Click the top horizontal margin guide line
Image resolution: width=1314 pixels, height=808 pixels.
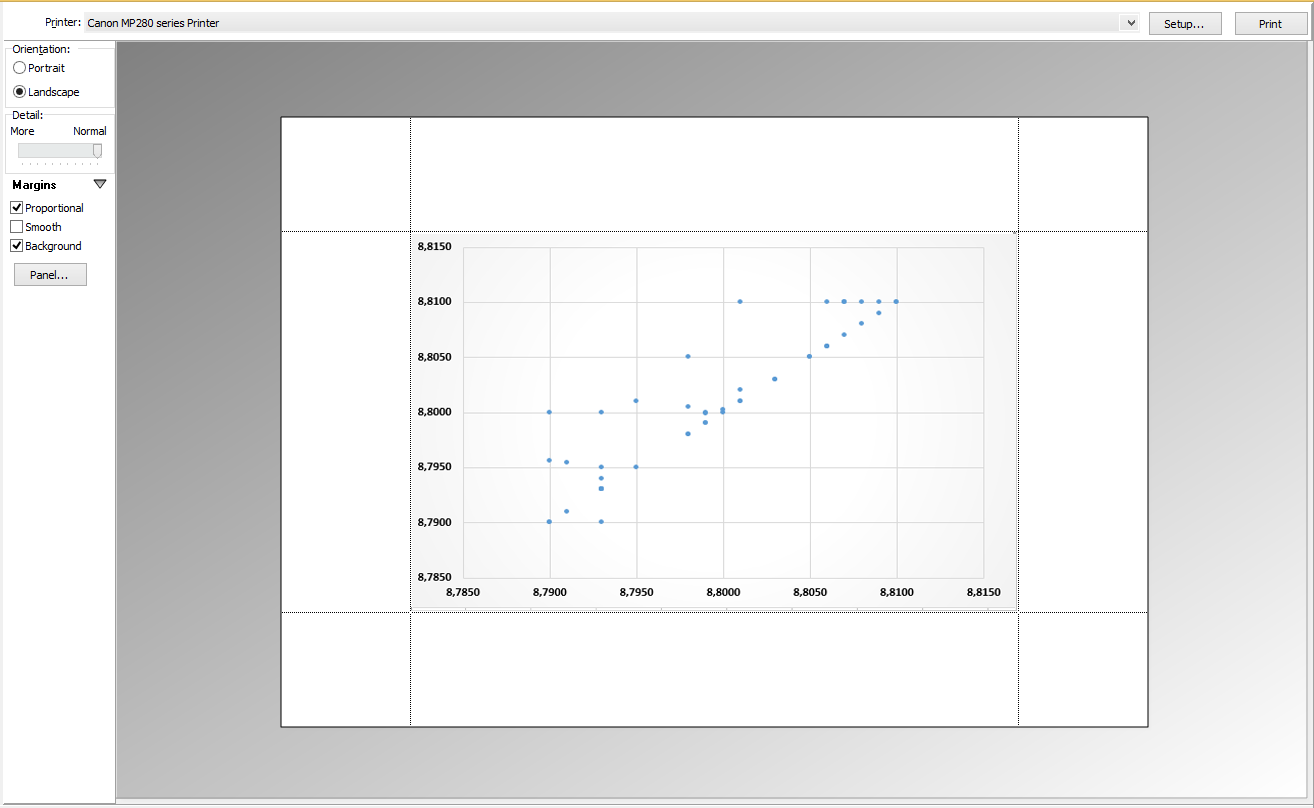(x=714, y=231)
